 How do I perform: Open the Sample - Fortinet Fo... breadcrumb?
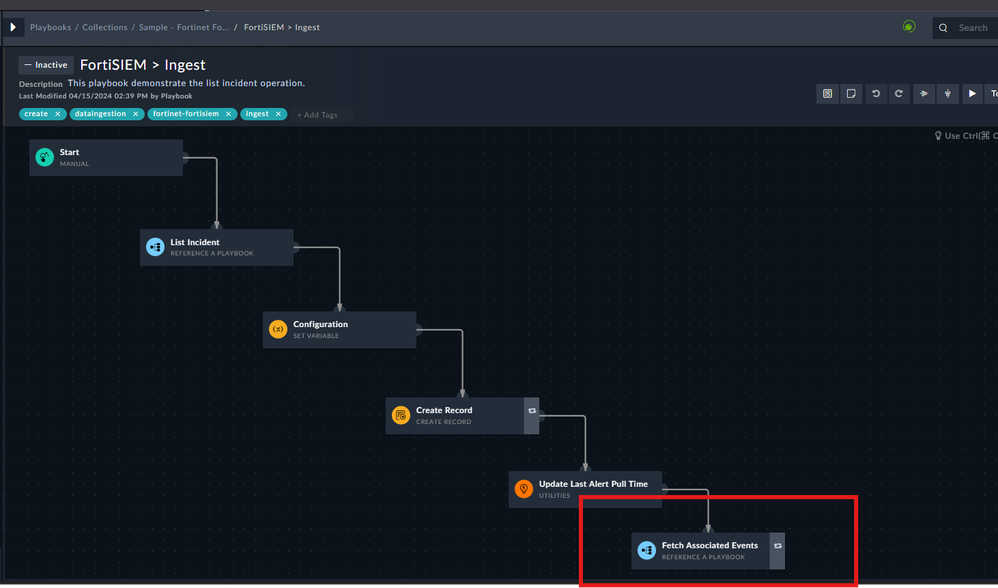(x=183, y=27)
